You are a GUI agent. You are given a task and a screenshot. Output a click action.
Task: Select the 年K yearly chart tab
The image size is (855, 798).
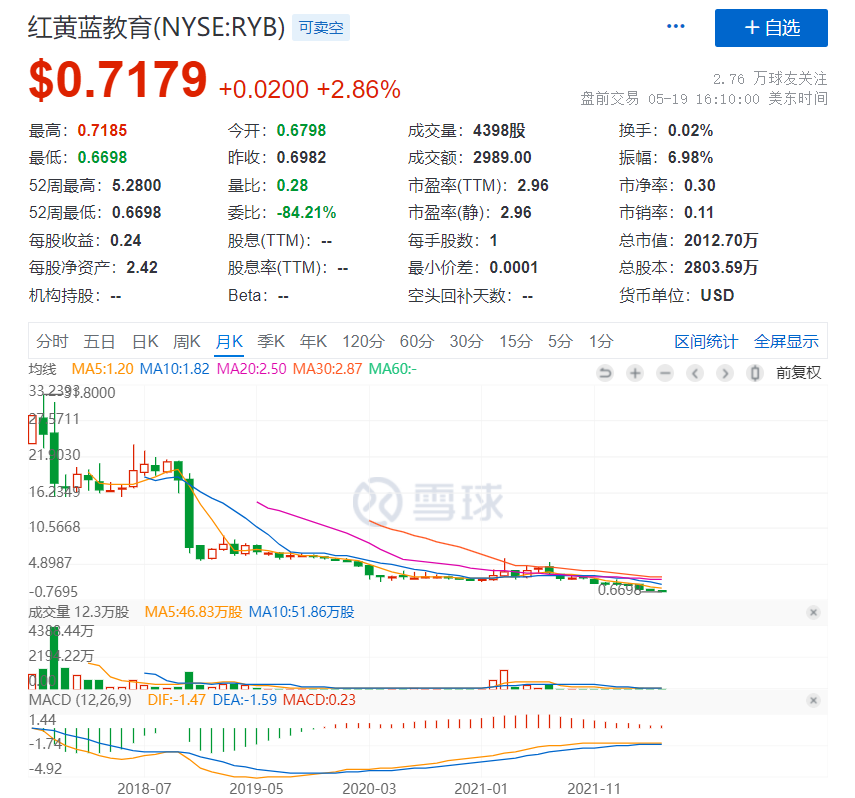(x=314, y=342)
